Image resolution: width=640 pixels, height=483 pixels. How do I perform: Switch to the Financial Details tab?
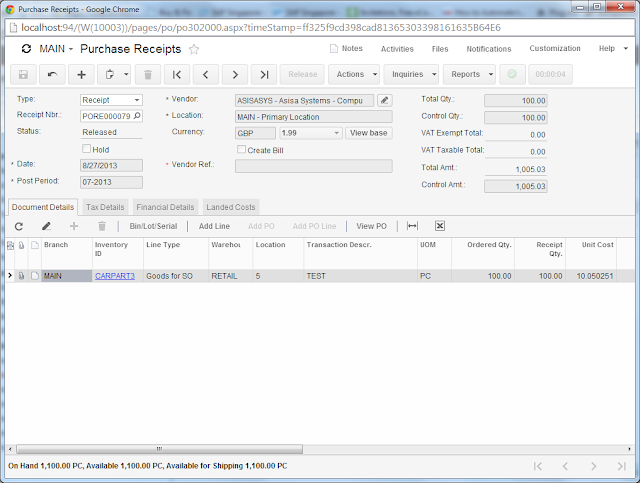tap(165, 207)
